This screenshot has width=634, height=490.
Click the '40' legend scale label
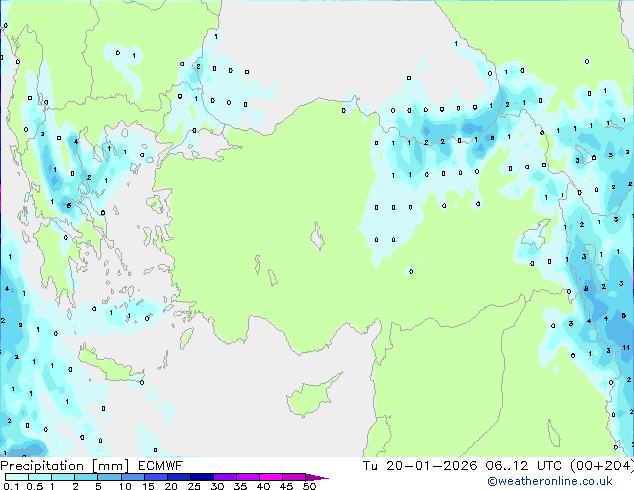(263, 486)
